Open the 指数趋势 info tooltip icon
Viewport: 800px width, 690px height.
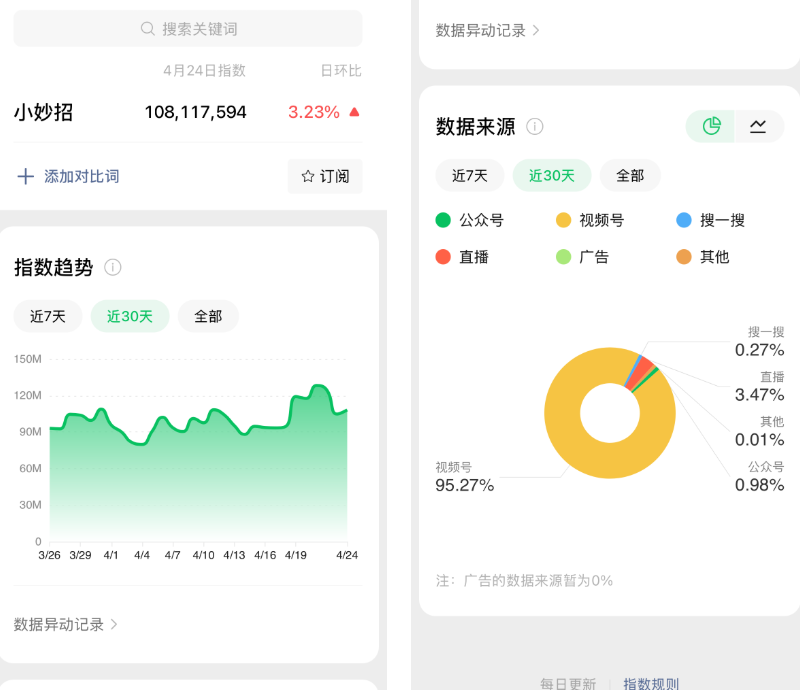point(113,268)
